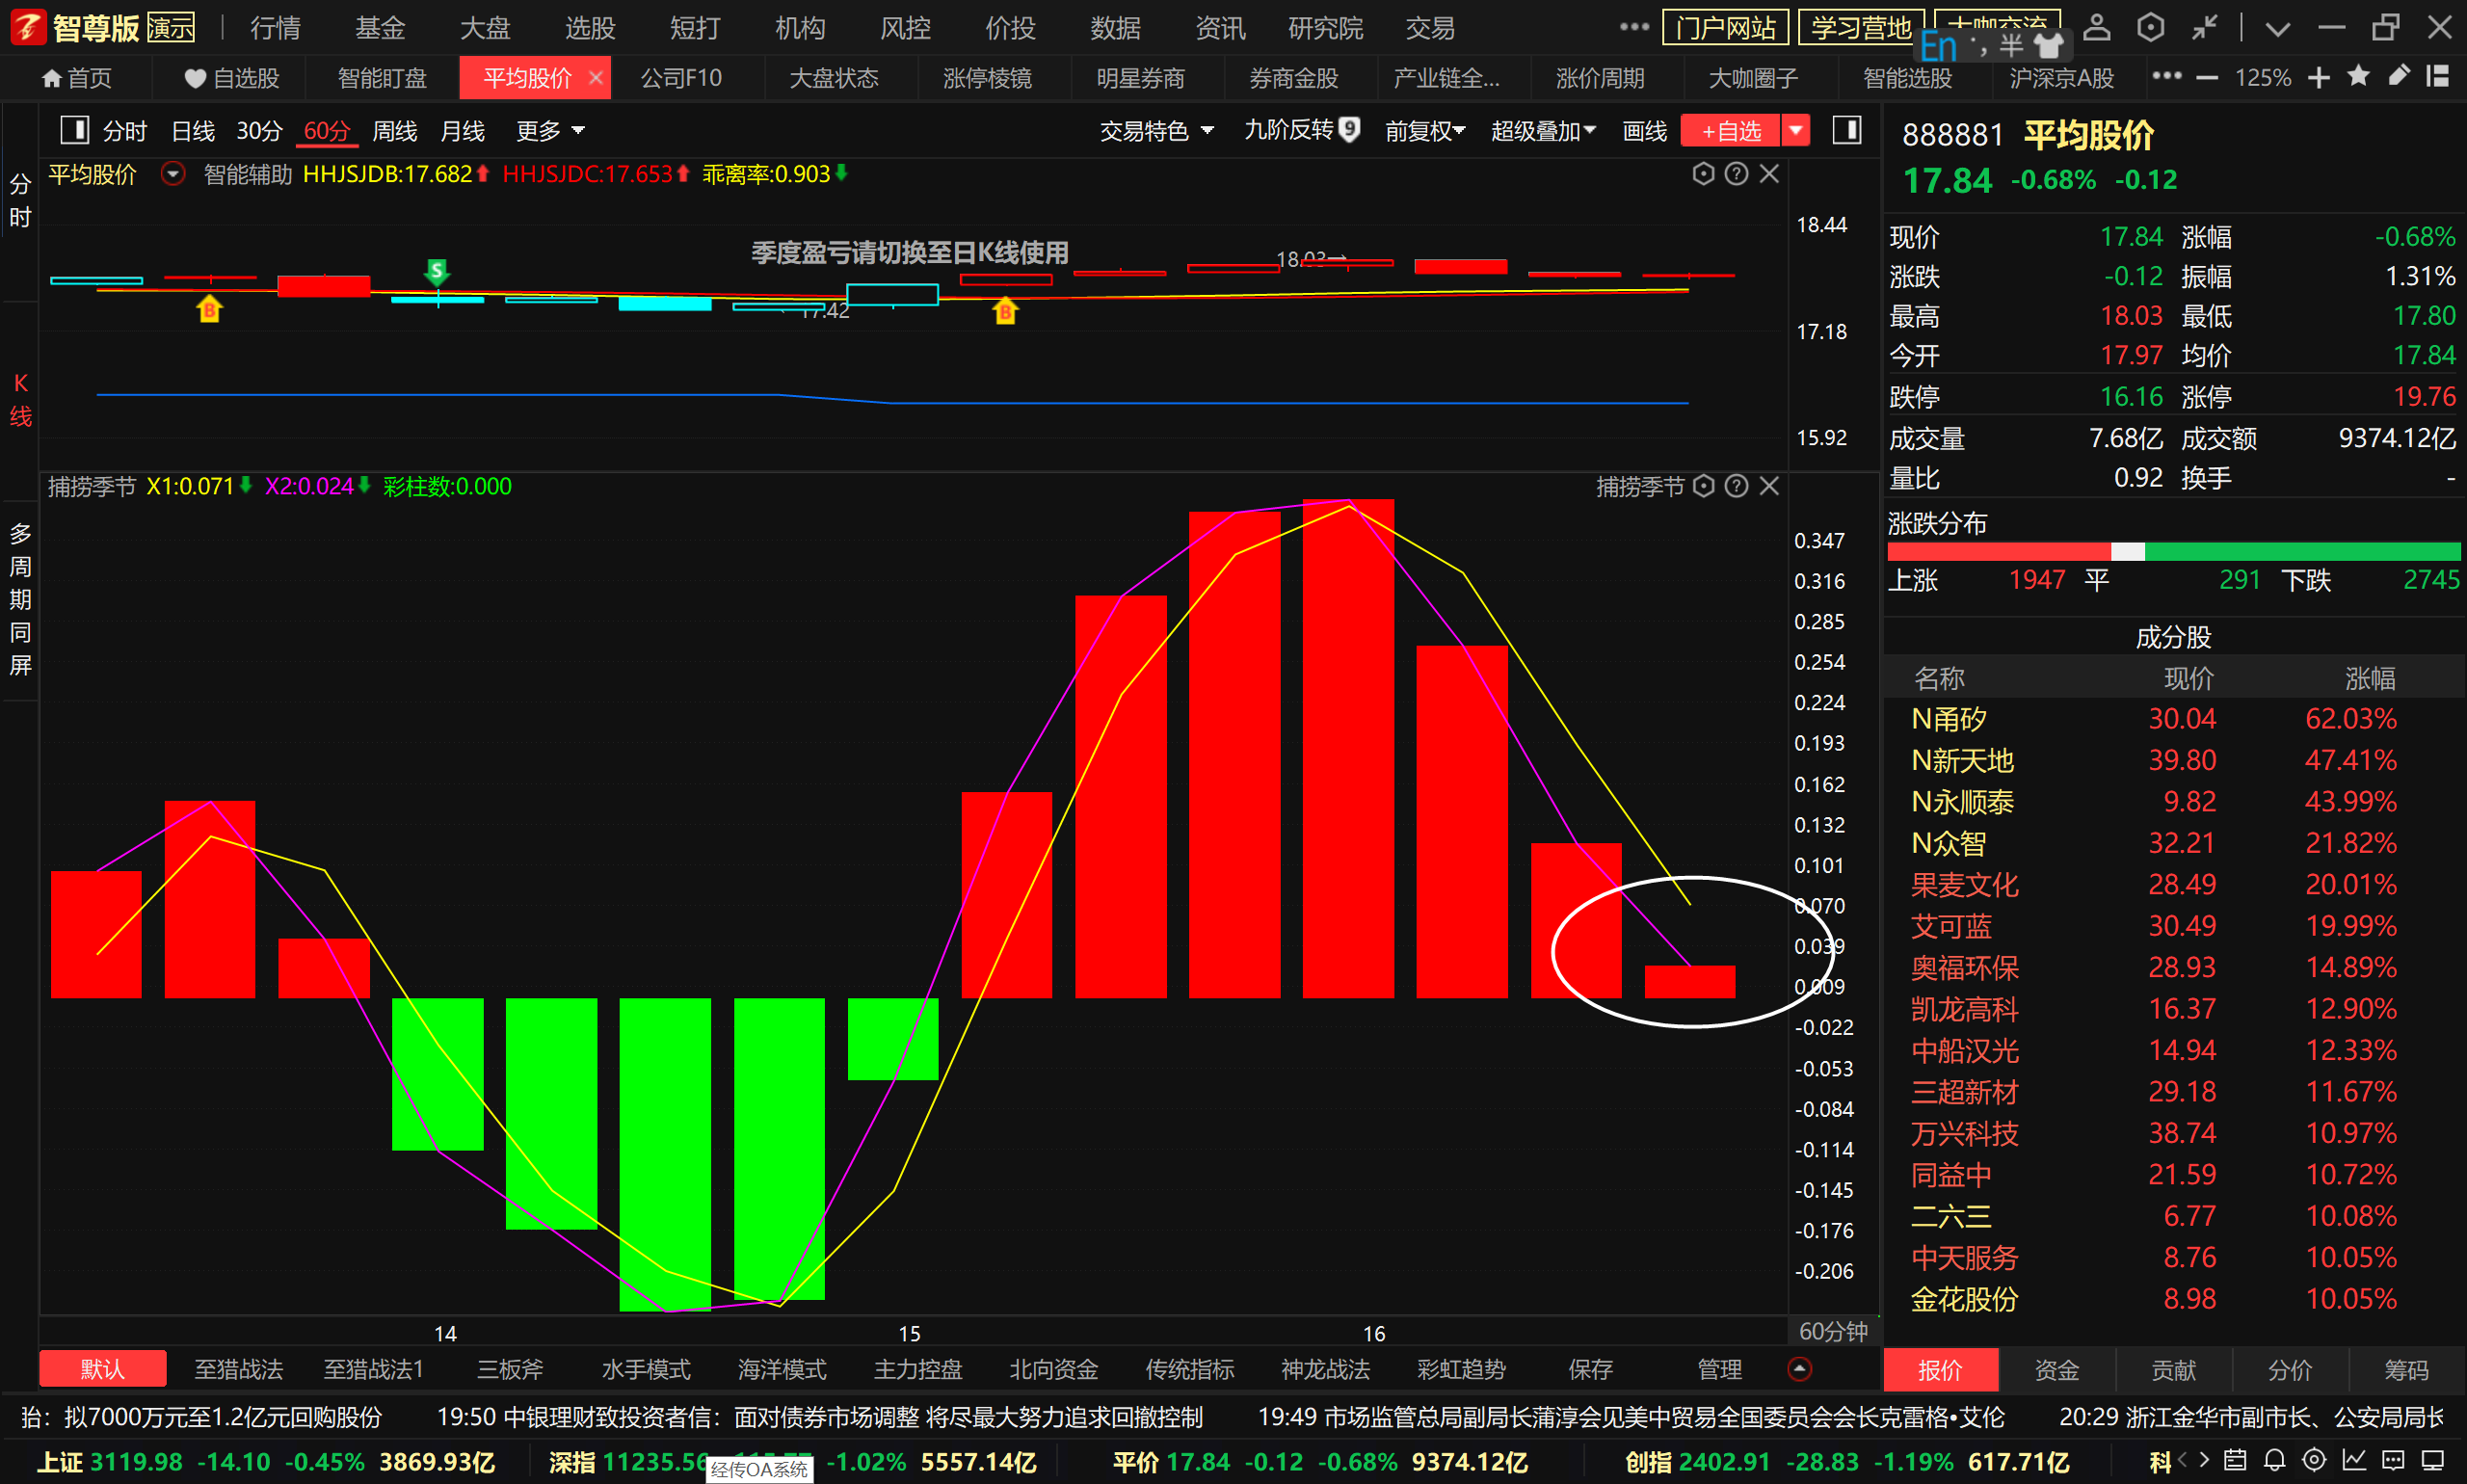2467x1484 pixels.
Task: Click the shrink-window arrows icon
Action: [x=2205, y=27]
